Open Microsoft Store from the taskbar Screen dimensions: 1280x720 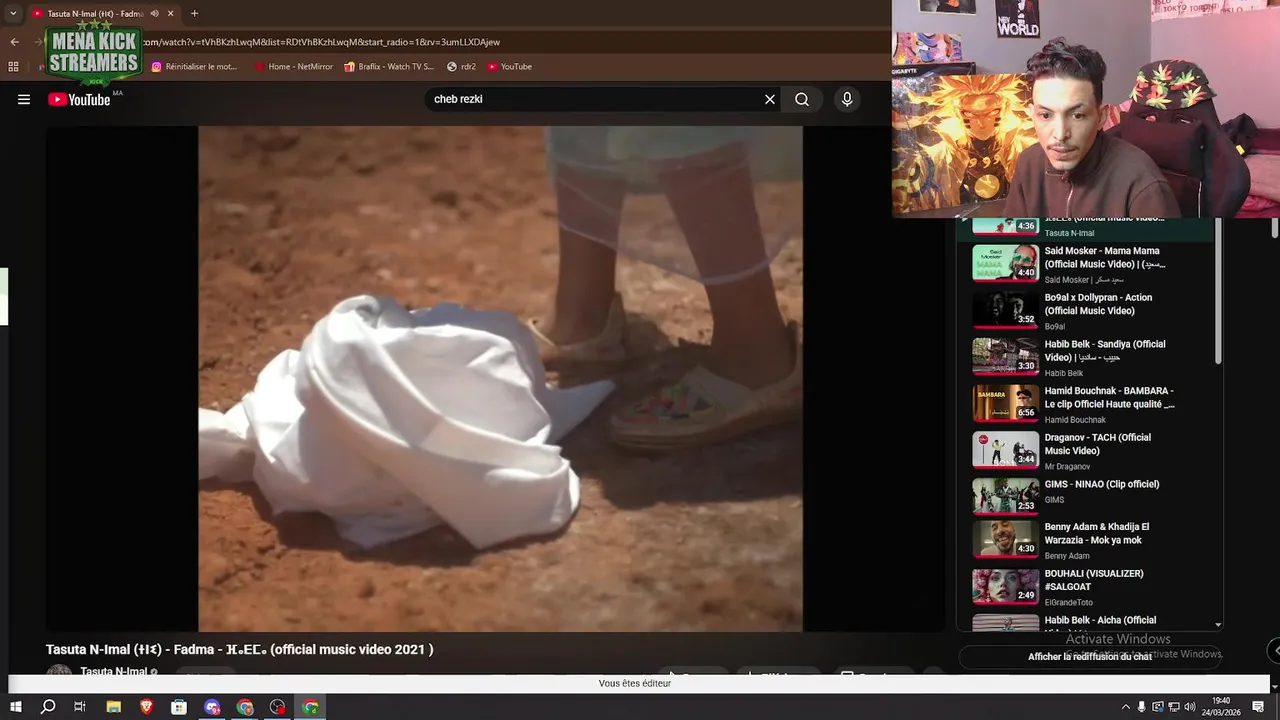pos(179,707)
